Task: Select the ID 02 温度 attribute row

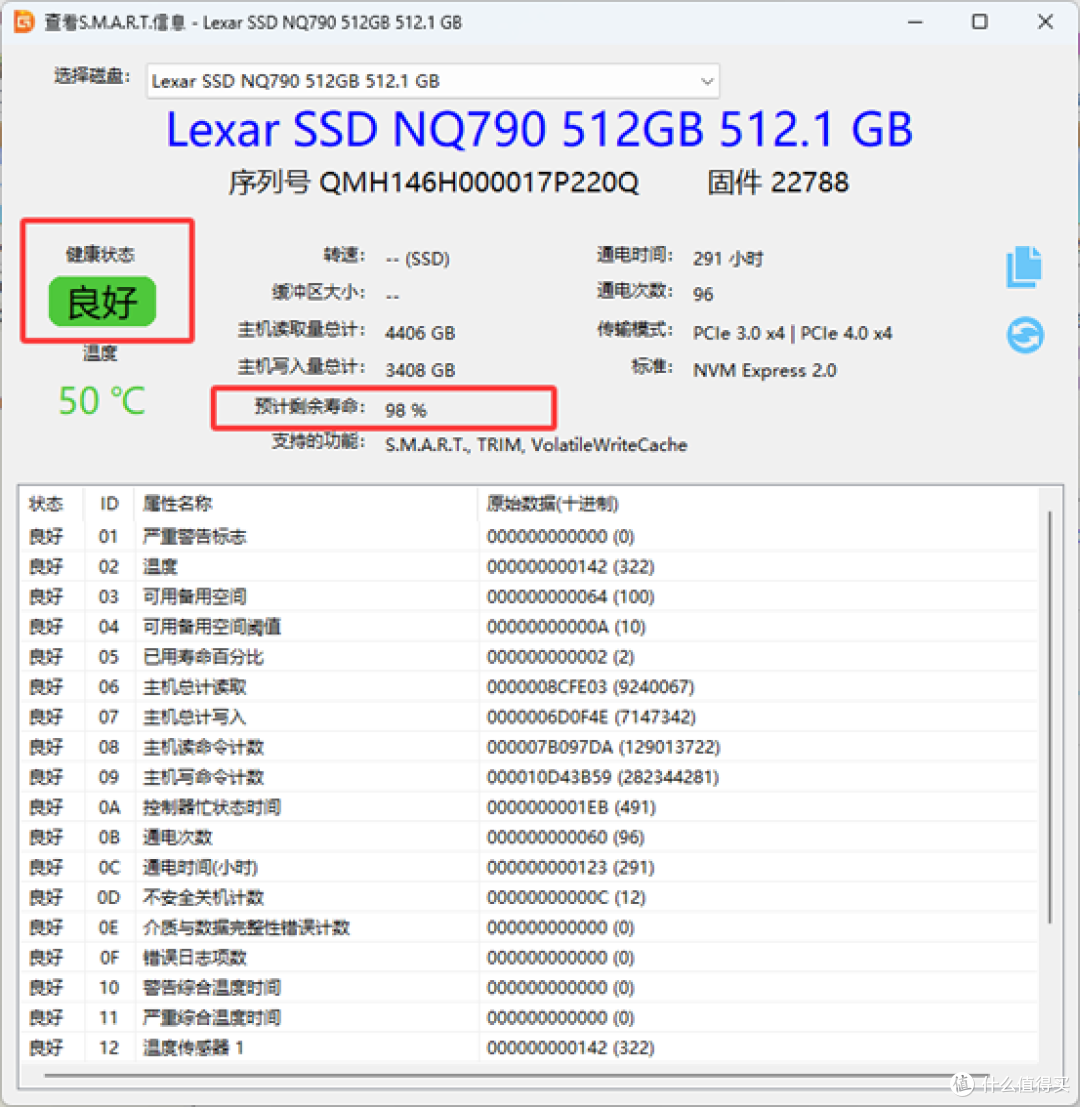Action: 529,567
